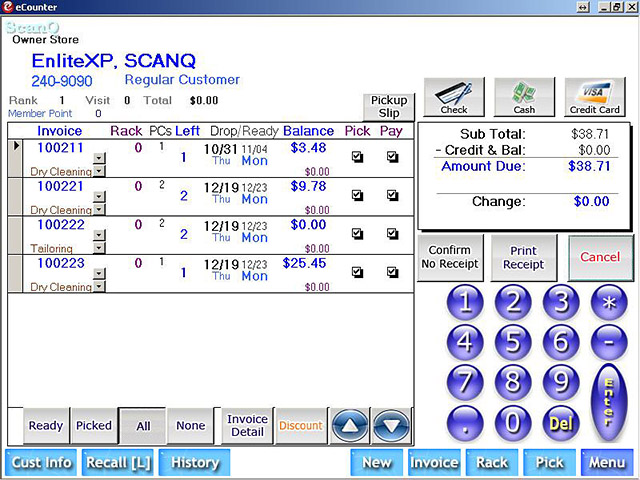Toggle Pick checkbox for invoice 100222
Viewport: 640px width, 480px height.
click(358, 233)
